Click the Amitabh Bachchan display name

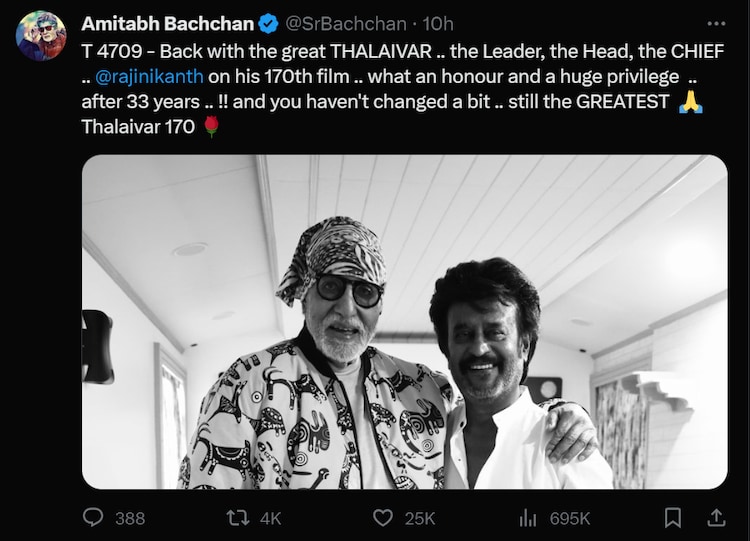165,23
